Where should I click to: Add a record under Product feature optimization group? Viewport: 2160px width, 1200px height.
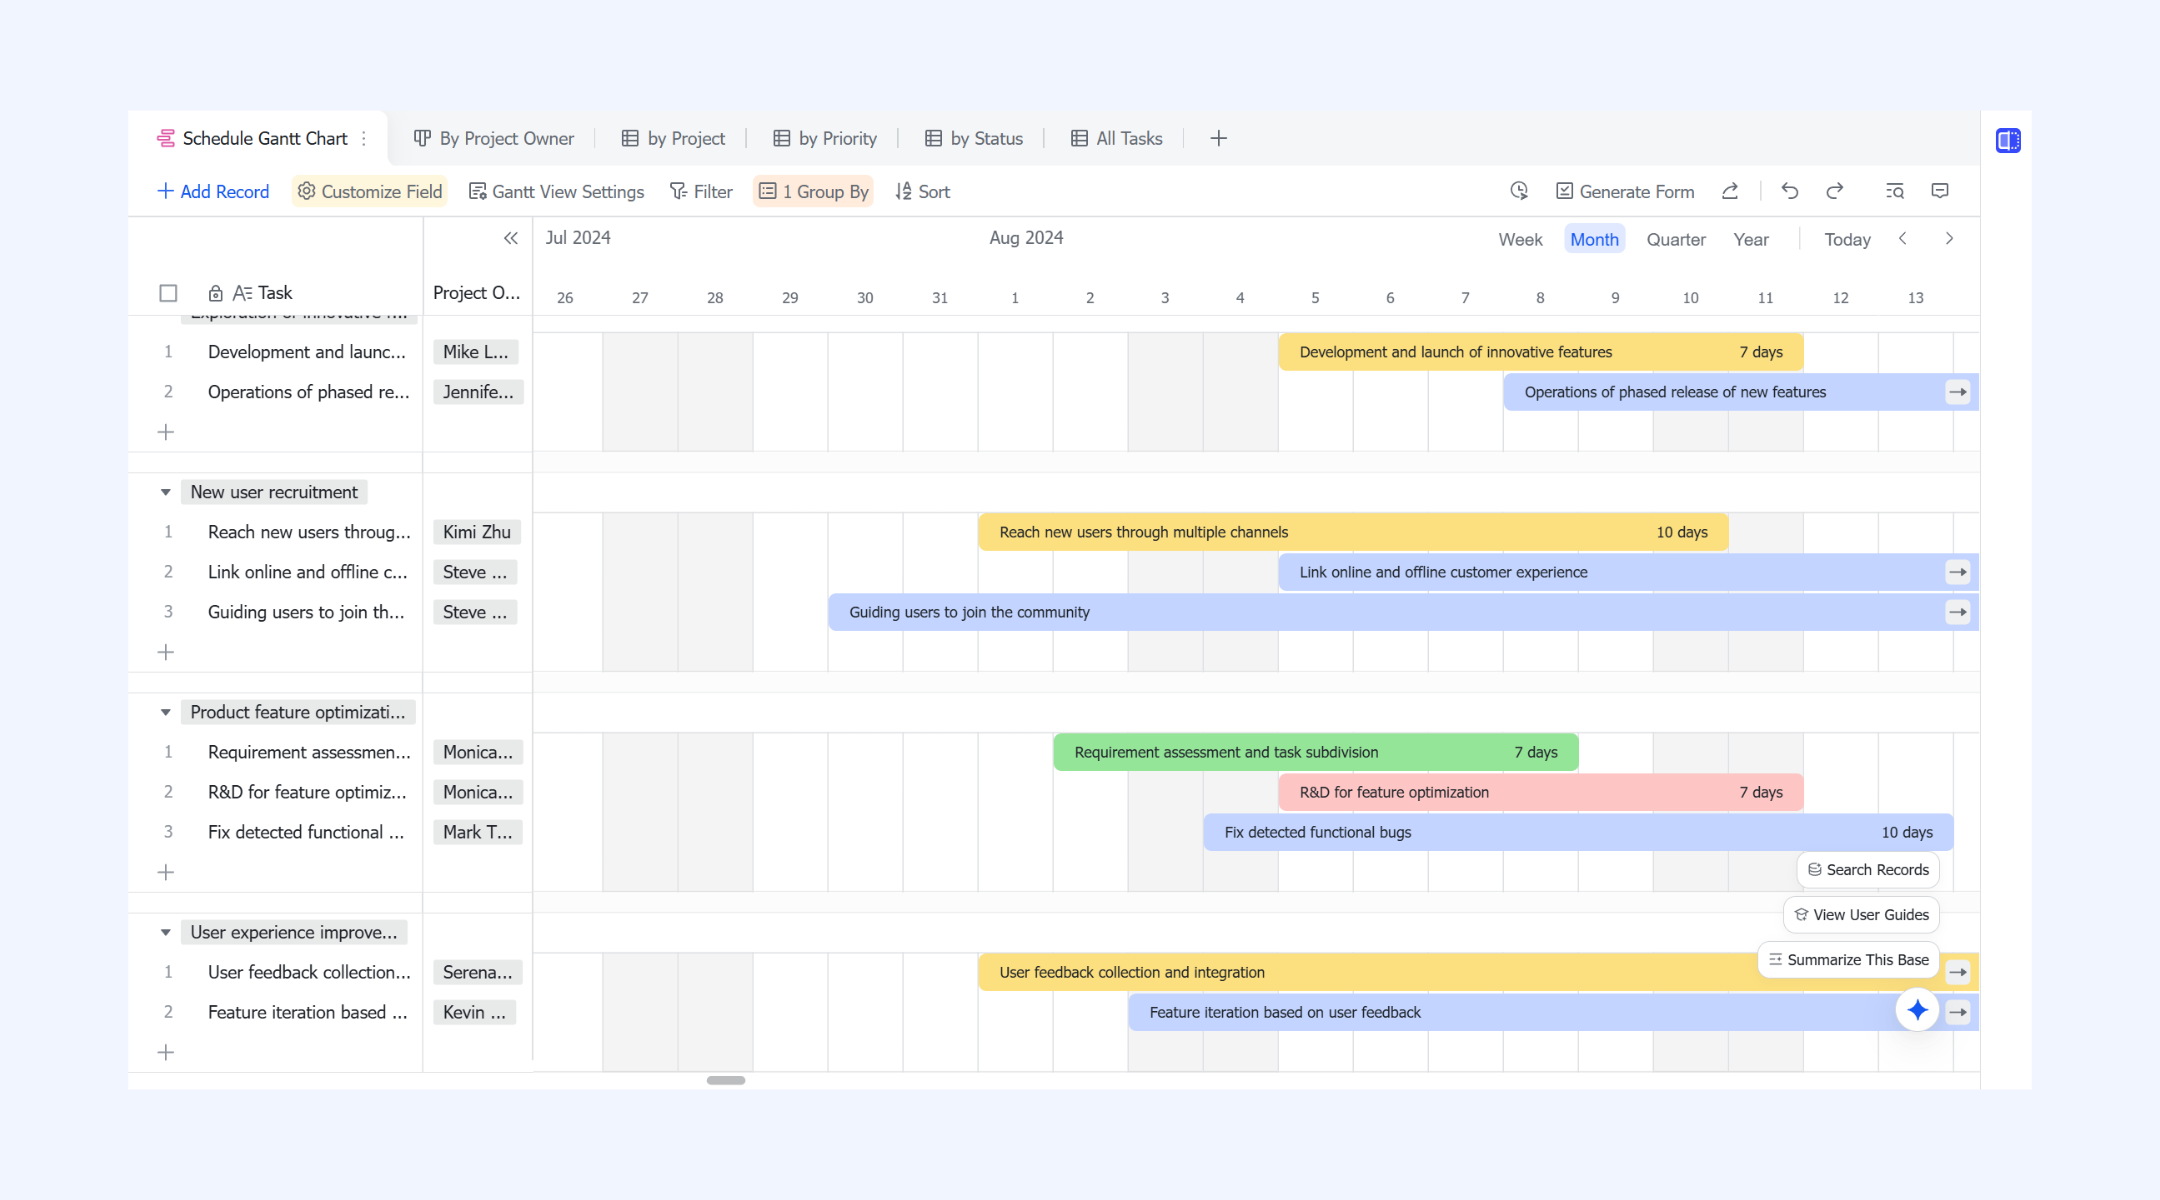pyautogui.click(x=166, y=872)
